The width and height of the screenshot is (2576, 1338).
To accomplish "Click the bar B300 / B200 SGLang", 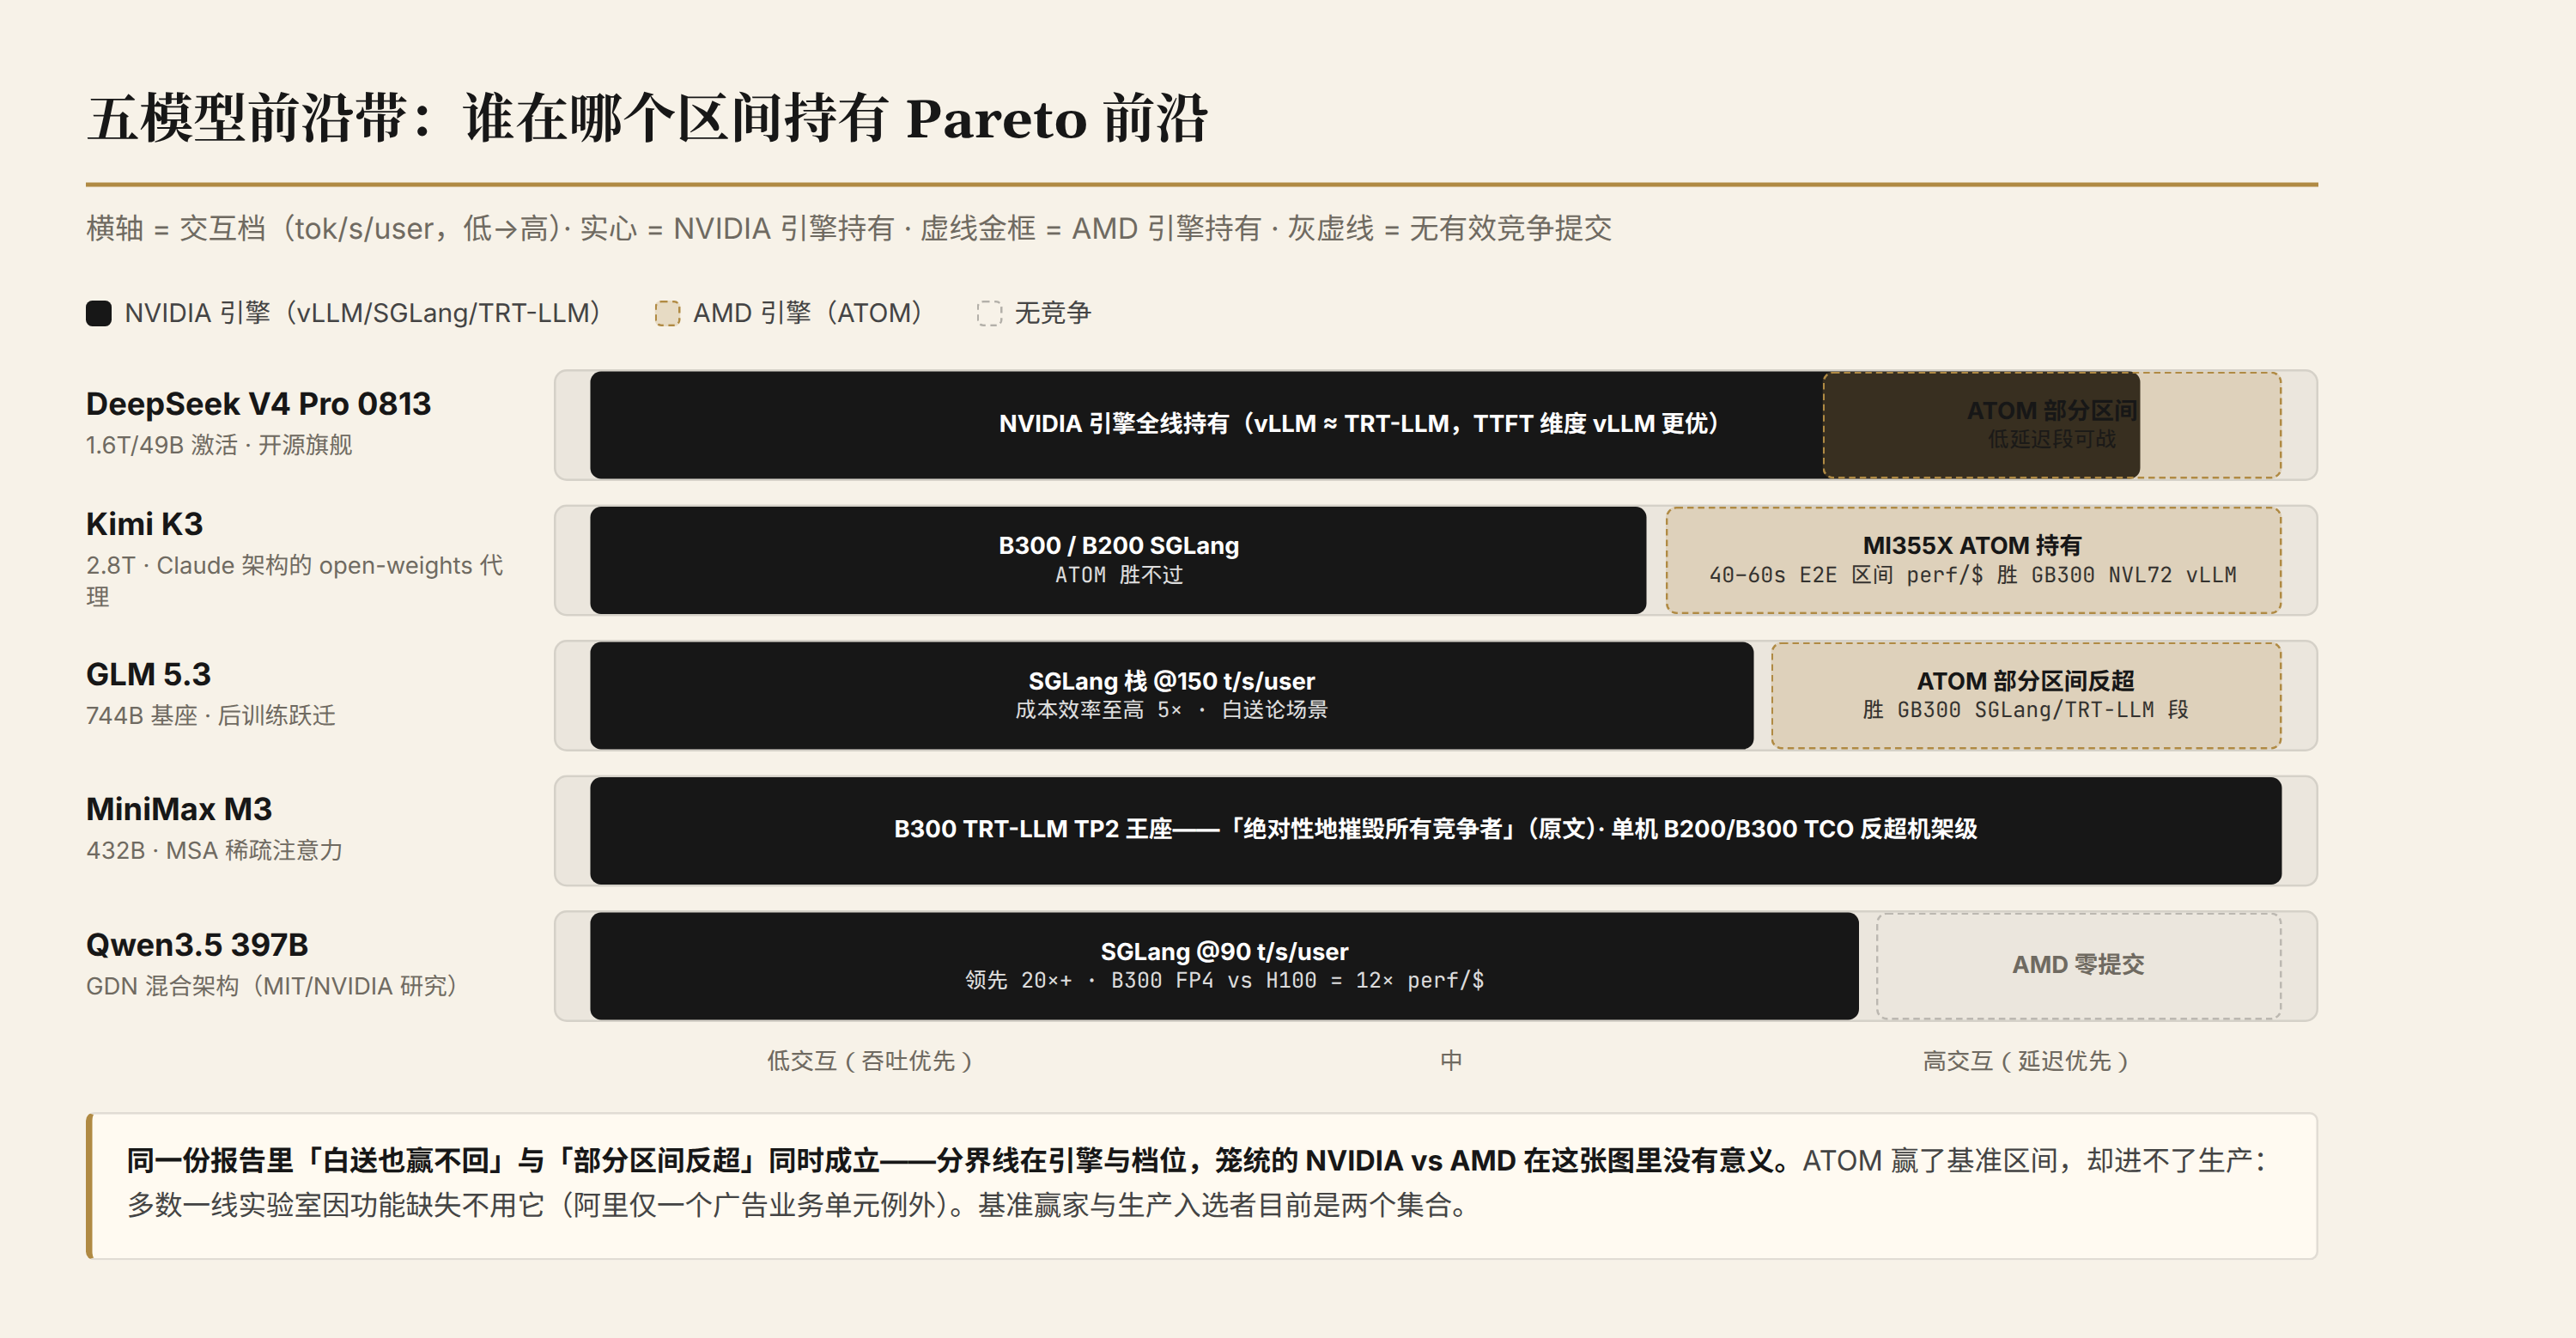I will coord(1117,560).
